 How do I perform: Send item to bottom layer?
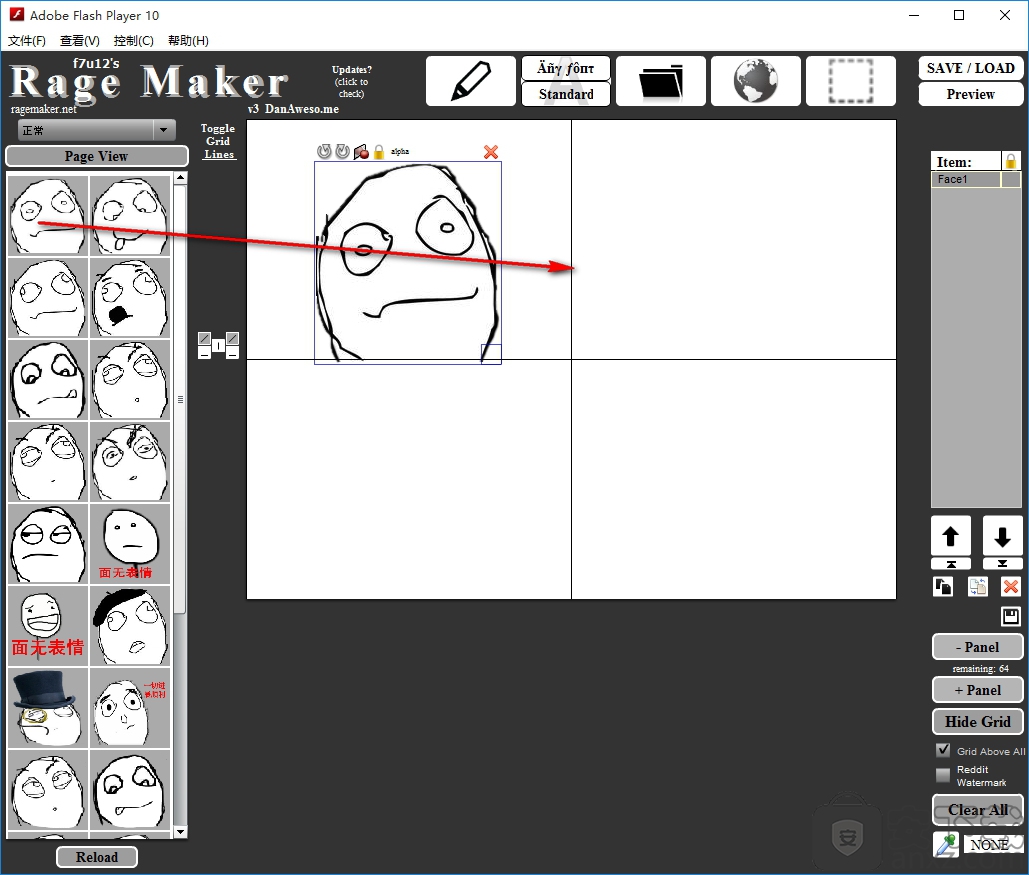click(x=1002, y=564)
